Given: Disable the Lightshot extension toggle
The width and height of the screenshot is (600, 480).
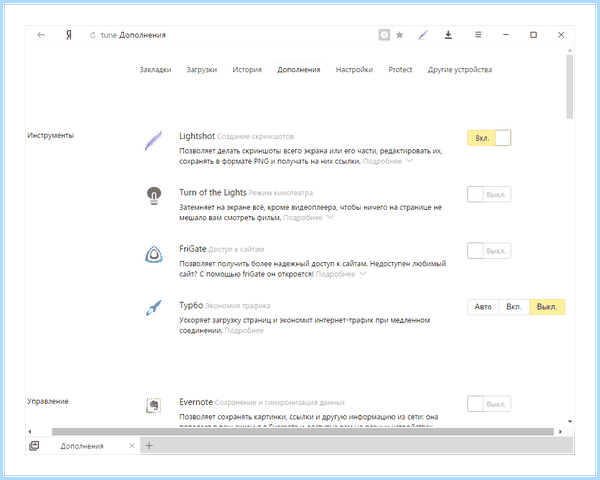Looking at the screenshot, I should pyautogui.click(x=489, y=138).
